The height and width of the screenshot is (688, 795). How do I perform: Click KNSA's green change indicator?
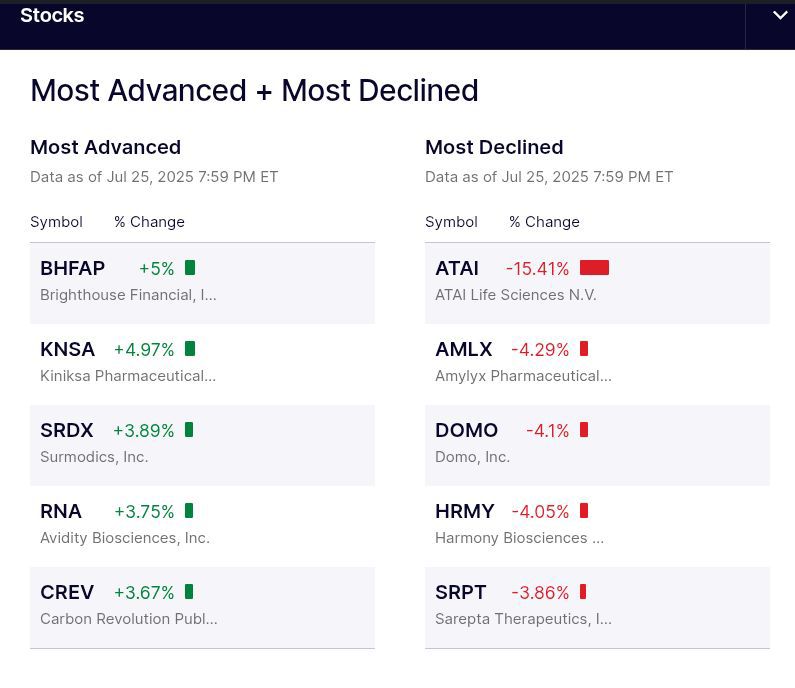[190, 349]
